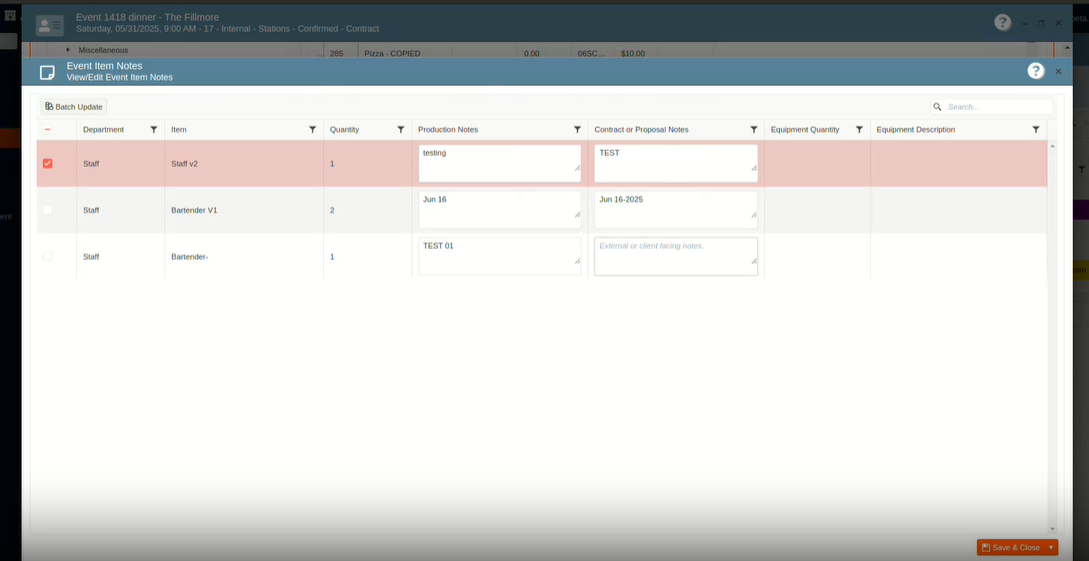Close the Event Item Notes dialog
Viewport: 1089px width, 561px height.
[1058, 72]
